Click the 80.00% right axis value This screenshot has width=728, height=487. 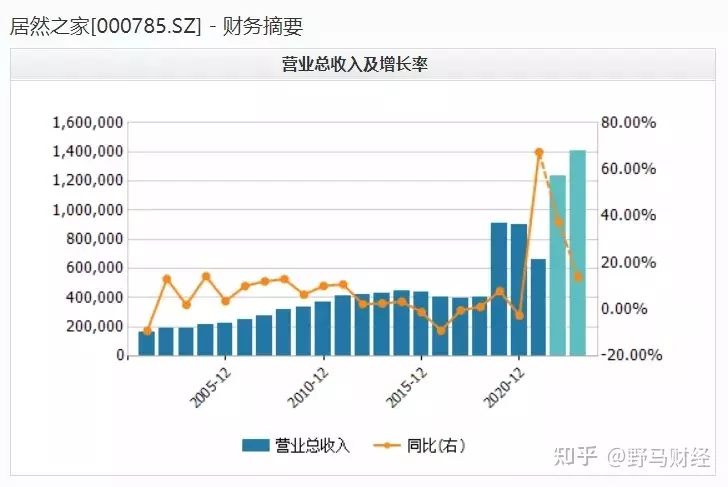(x=628, y=123)
